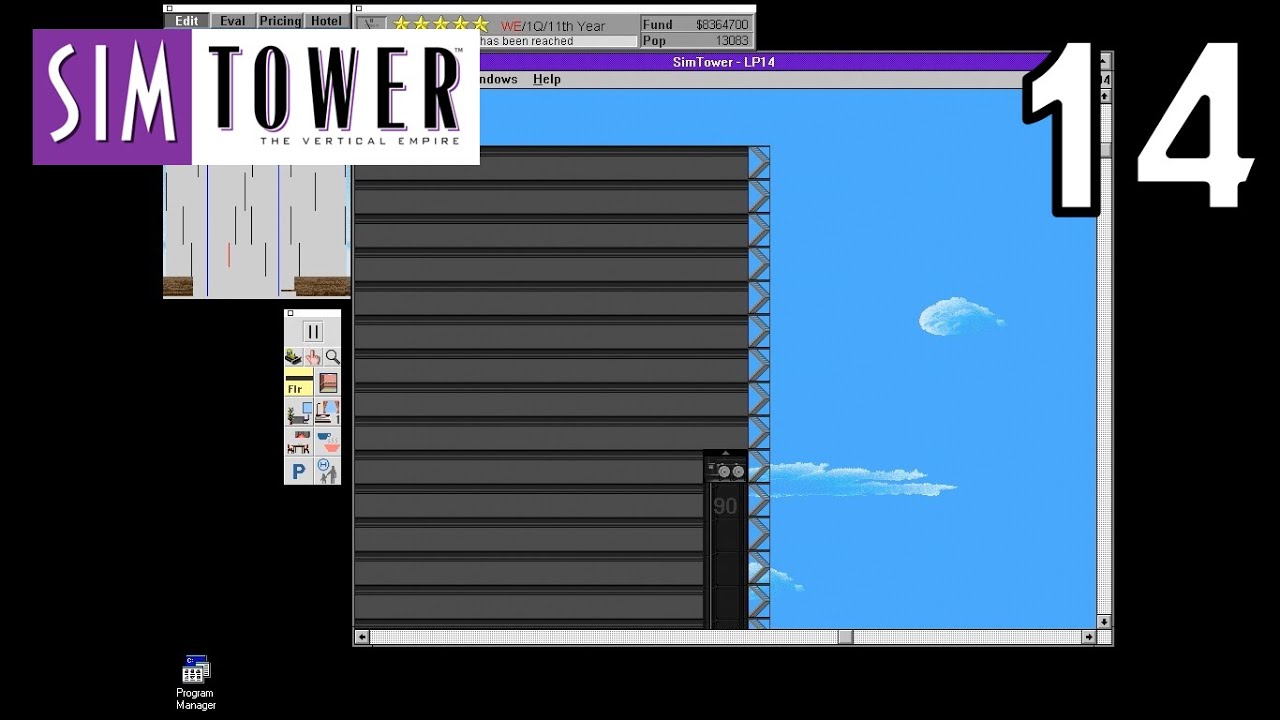Viewport: 1280px width, 720px height.
Task: Switch to the Pricing map mode
Action: pyautogui.click(x=280, y=21)
